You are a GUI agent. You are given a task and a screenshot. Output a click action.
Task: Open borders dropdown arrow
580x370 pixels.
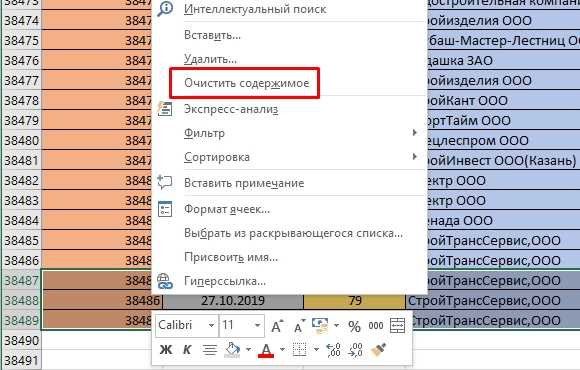[316, 350]
